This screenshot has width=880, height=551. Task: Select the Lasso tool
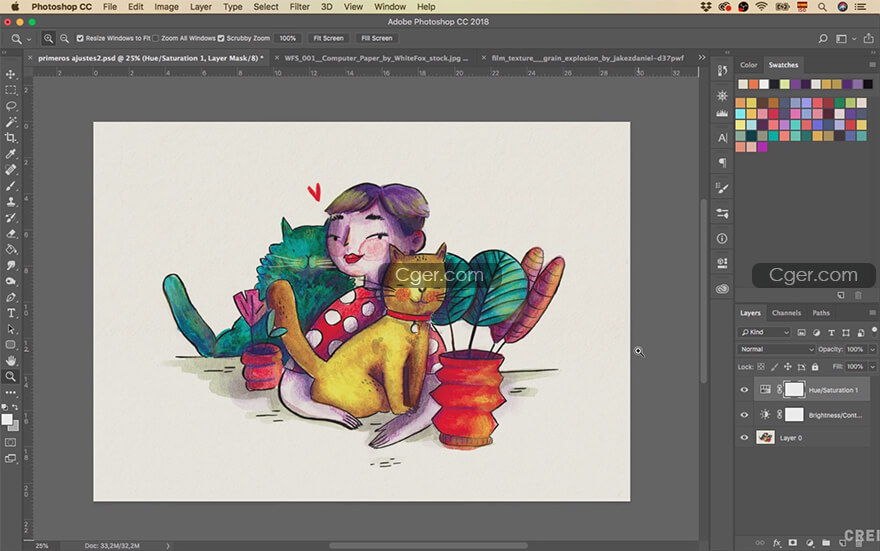pos(11,105)
